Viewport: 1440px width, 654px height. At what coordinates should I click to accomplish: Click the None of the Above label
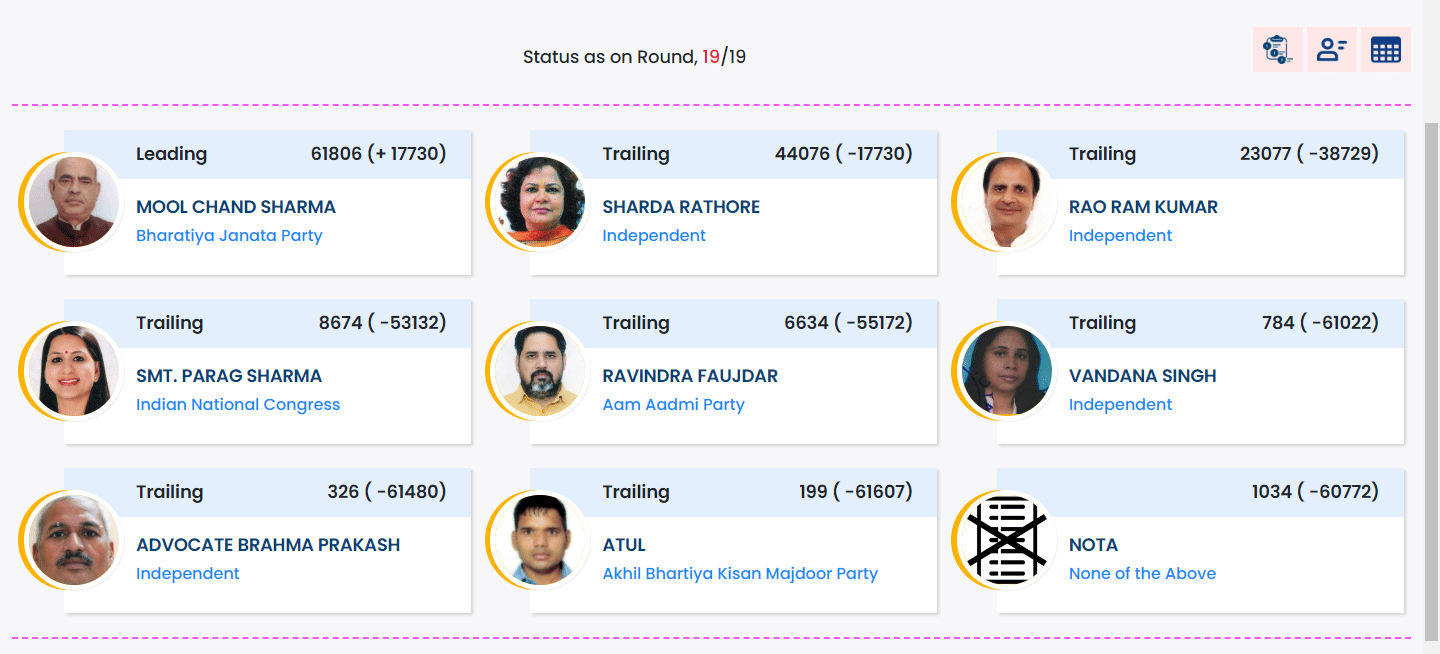pyautogui.click(x=1142, y=574)
